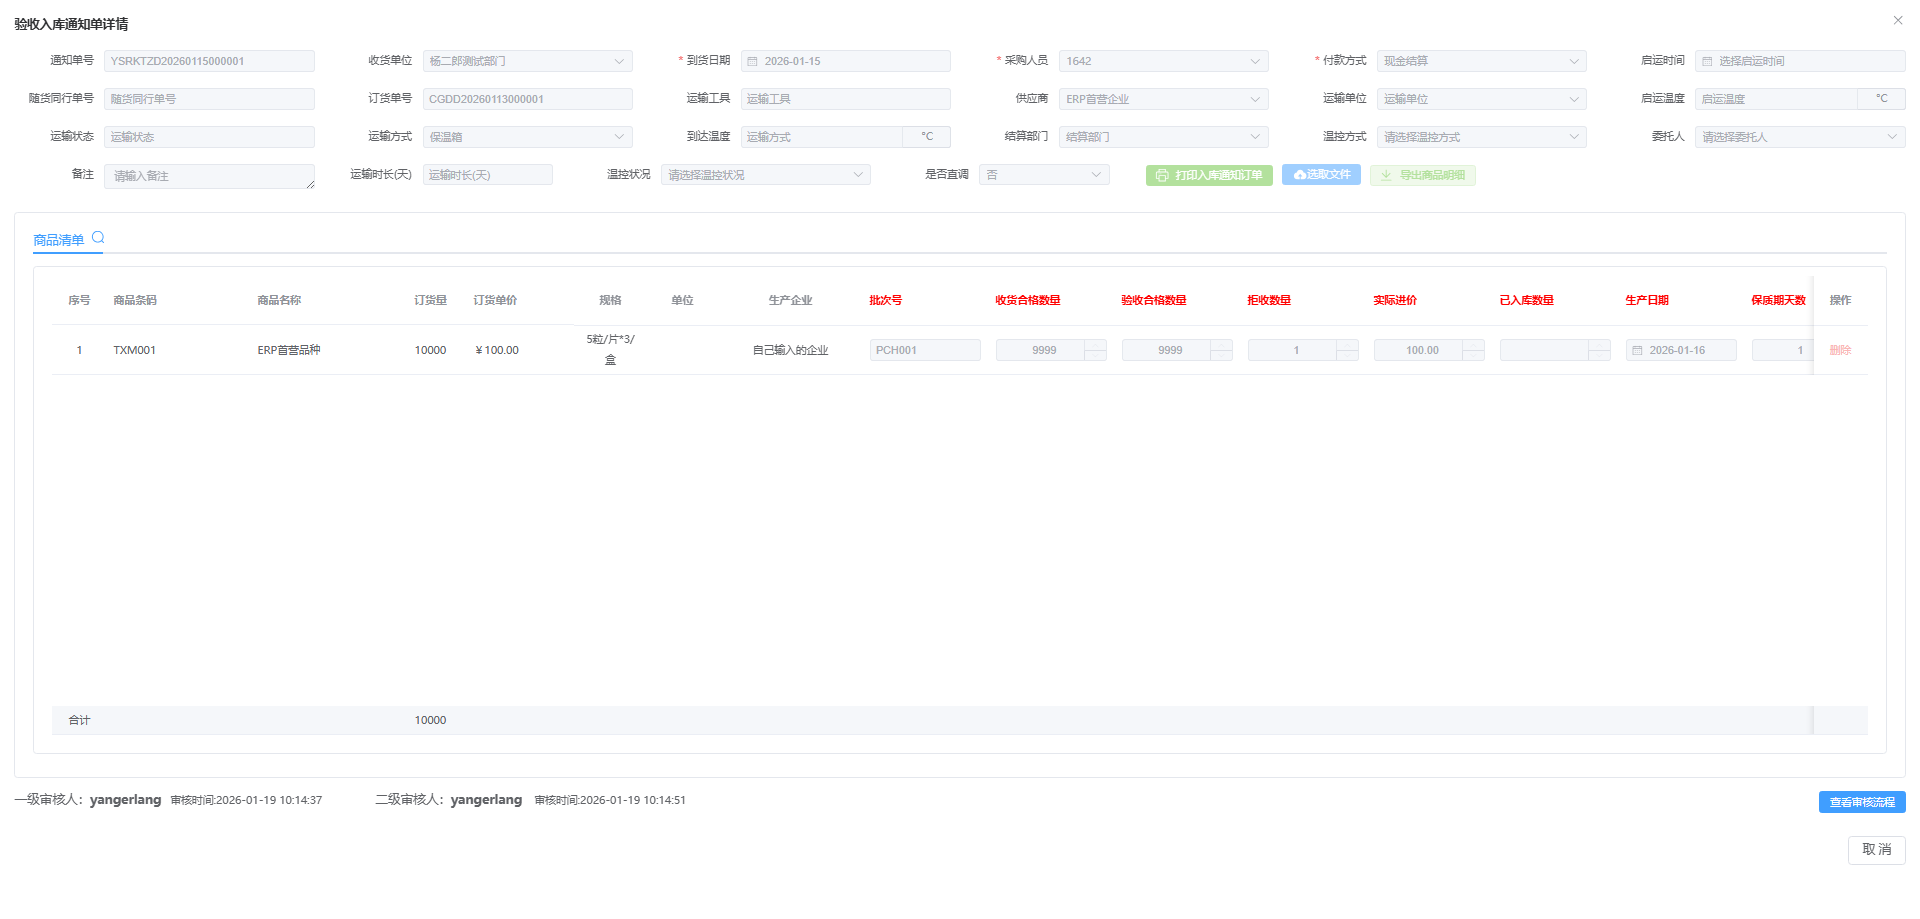The height and width of the screenshot is (919, 1920).
Task: Increase the 收货合格数量 stepper value
Action: click(x=1095, y=345)
